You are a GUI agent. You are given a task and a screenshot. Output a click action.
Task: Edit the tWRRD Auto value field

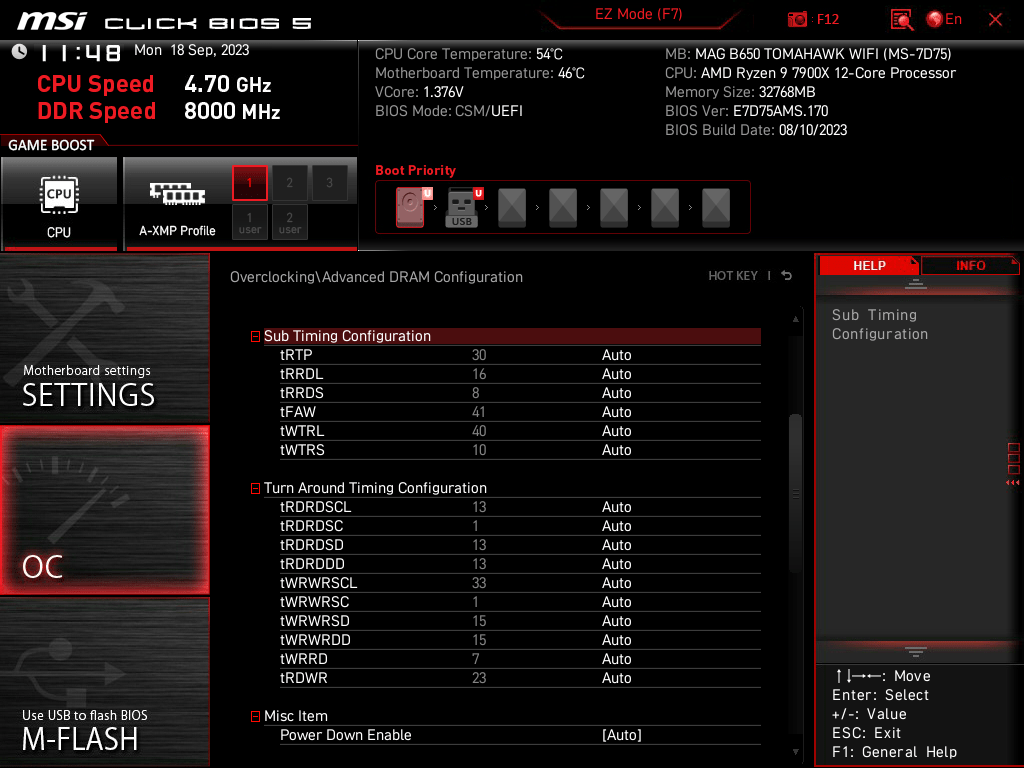[x=616, y=659]
